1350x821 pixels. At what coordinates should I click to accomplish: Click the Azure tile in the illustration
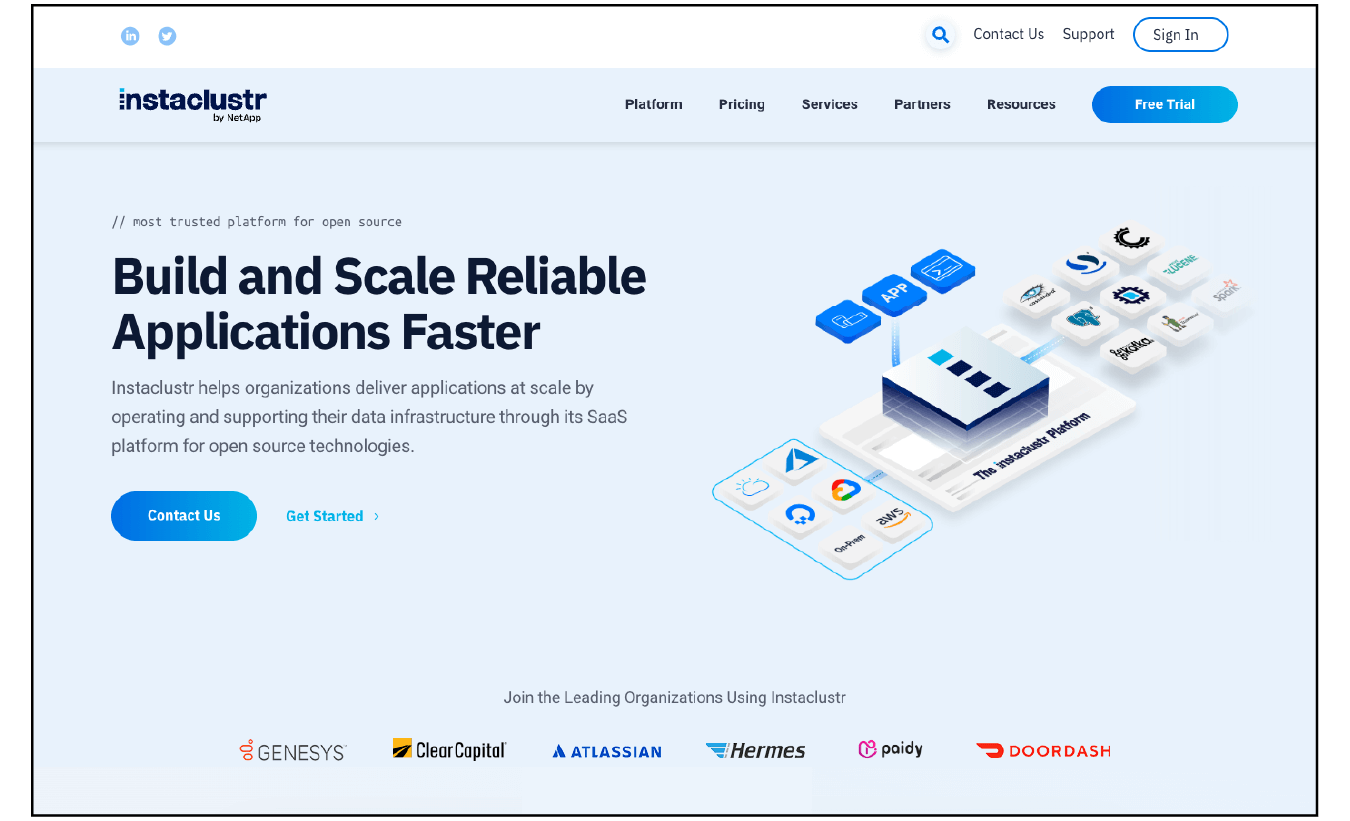801,461
